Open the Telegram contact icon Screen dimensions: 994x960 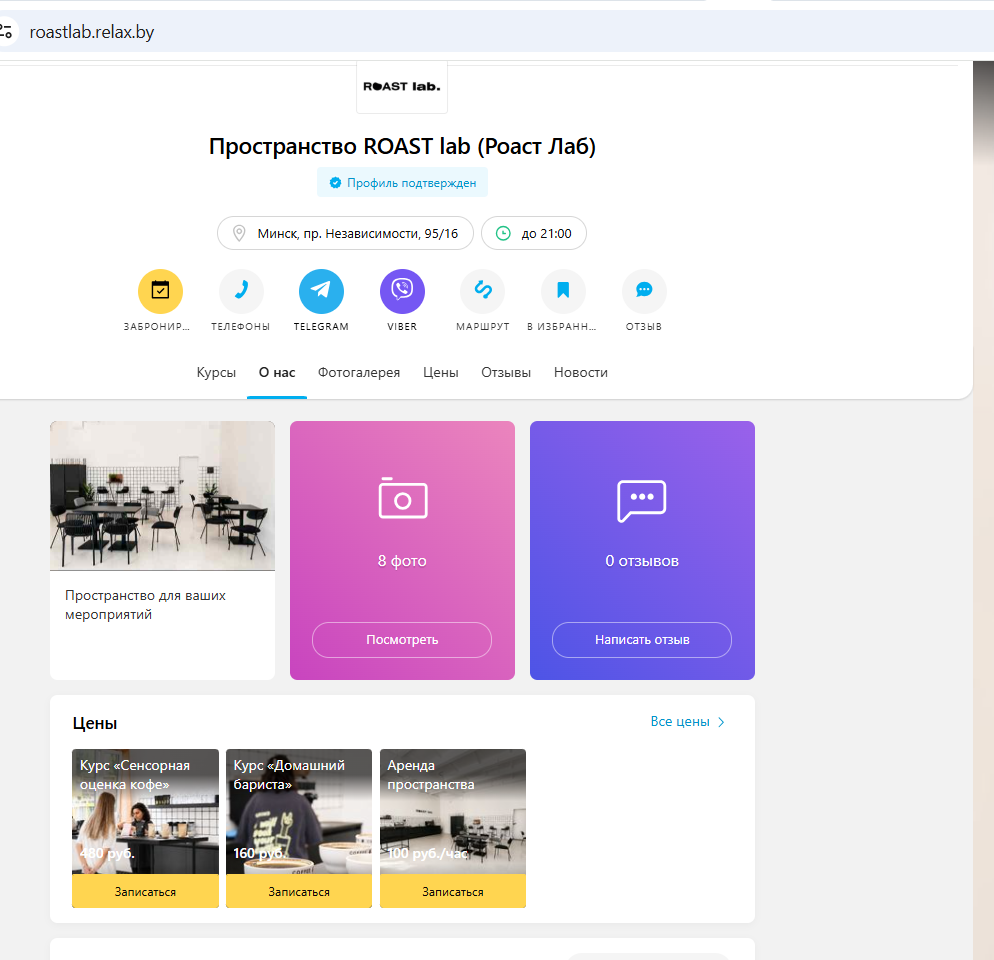click(x=321, y=291)
